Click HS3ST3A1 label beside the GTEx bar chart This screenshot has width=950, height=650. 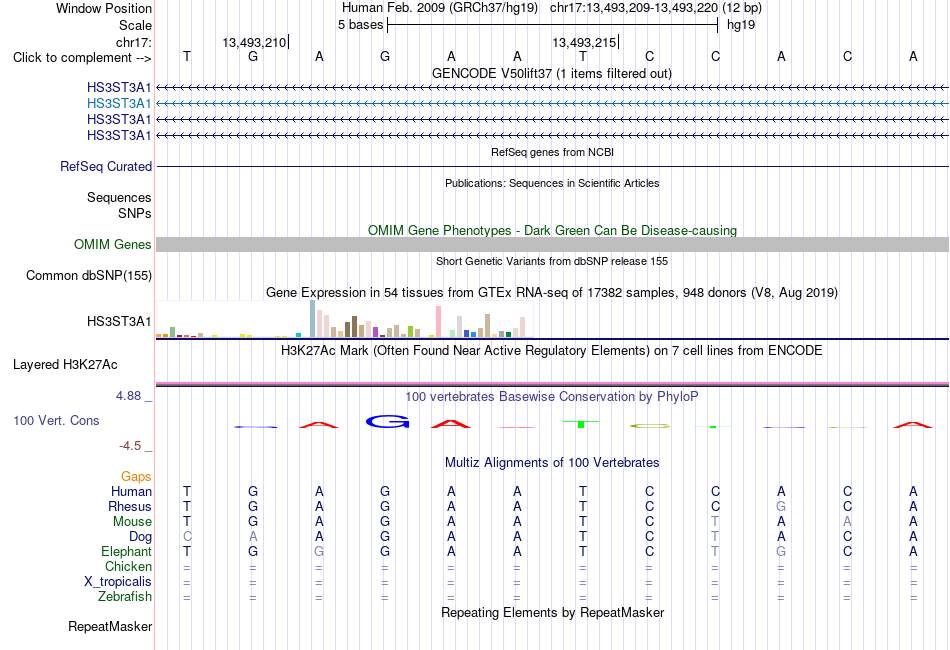(x=119, y=322)
